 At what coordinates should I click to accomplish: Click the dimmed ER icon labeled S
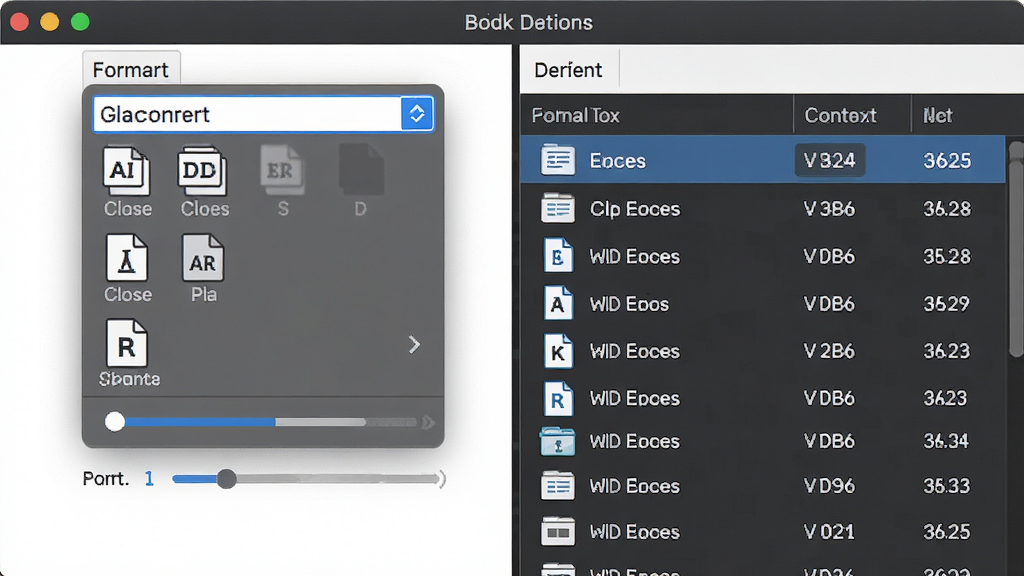[x=281, y=170]
